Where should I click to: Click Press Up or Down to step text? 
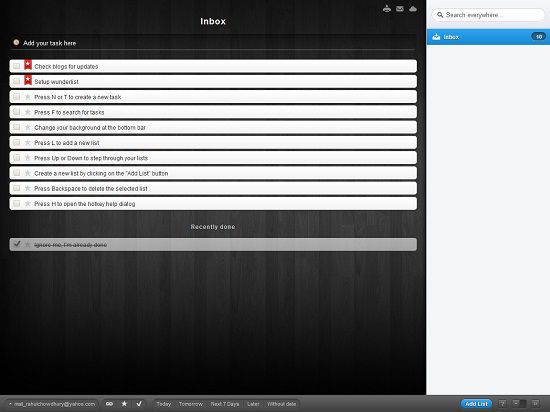pyautogui.click(x=91, y=158)
